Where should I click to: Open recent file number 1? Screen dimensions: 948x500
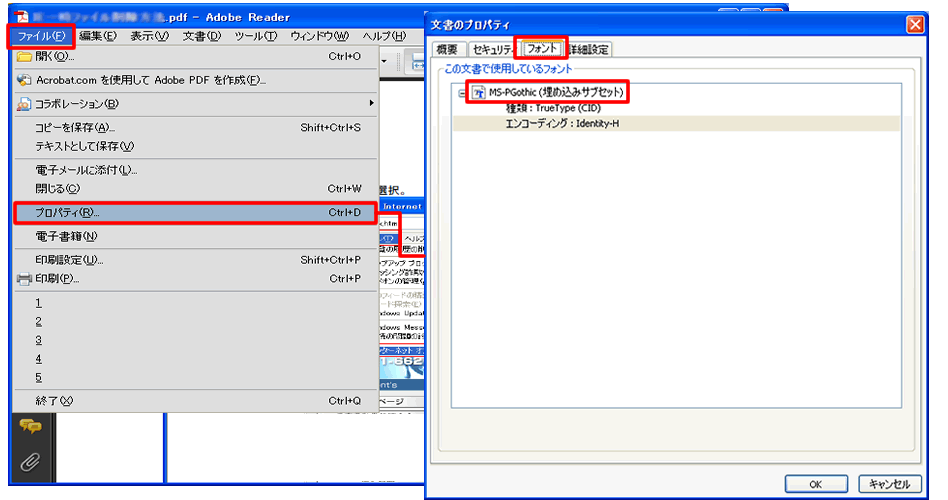pos(195,303)
